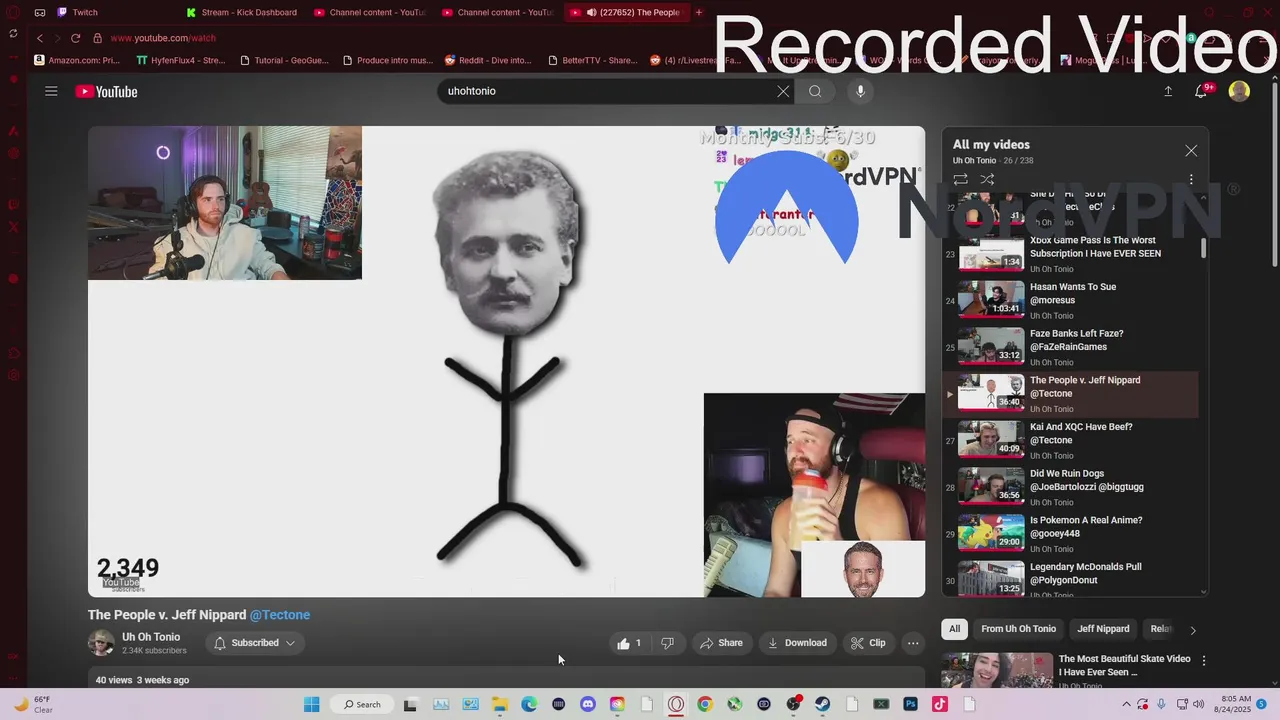Dislike this video with thumbs down
This screenshot has height=720, width=1280.
click(x=667, y=643)
